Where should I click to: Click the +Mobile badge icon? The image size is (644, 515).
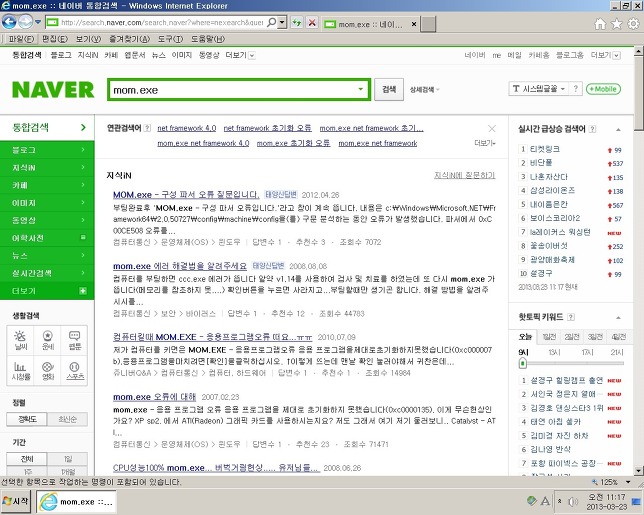point(603,89)
